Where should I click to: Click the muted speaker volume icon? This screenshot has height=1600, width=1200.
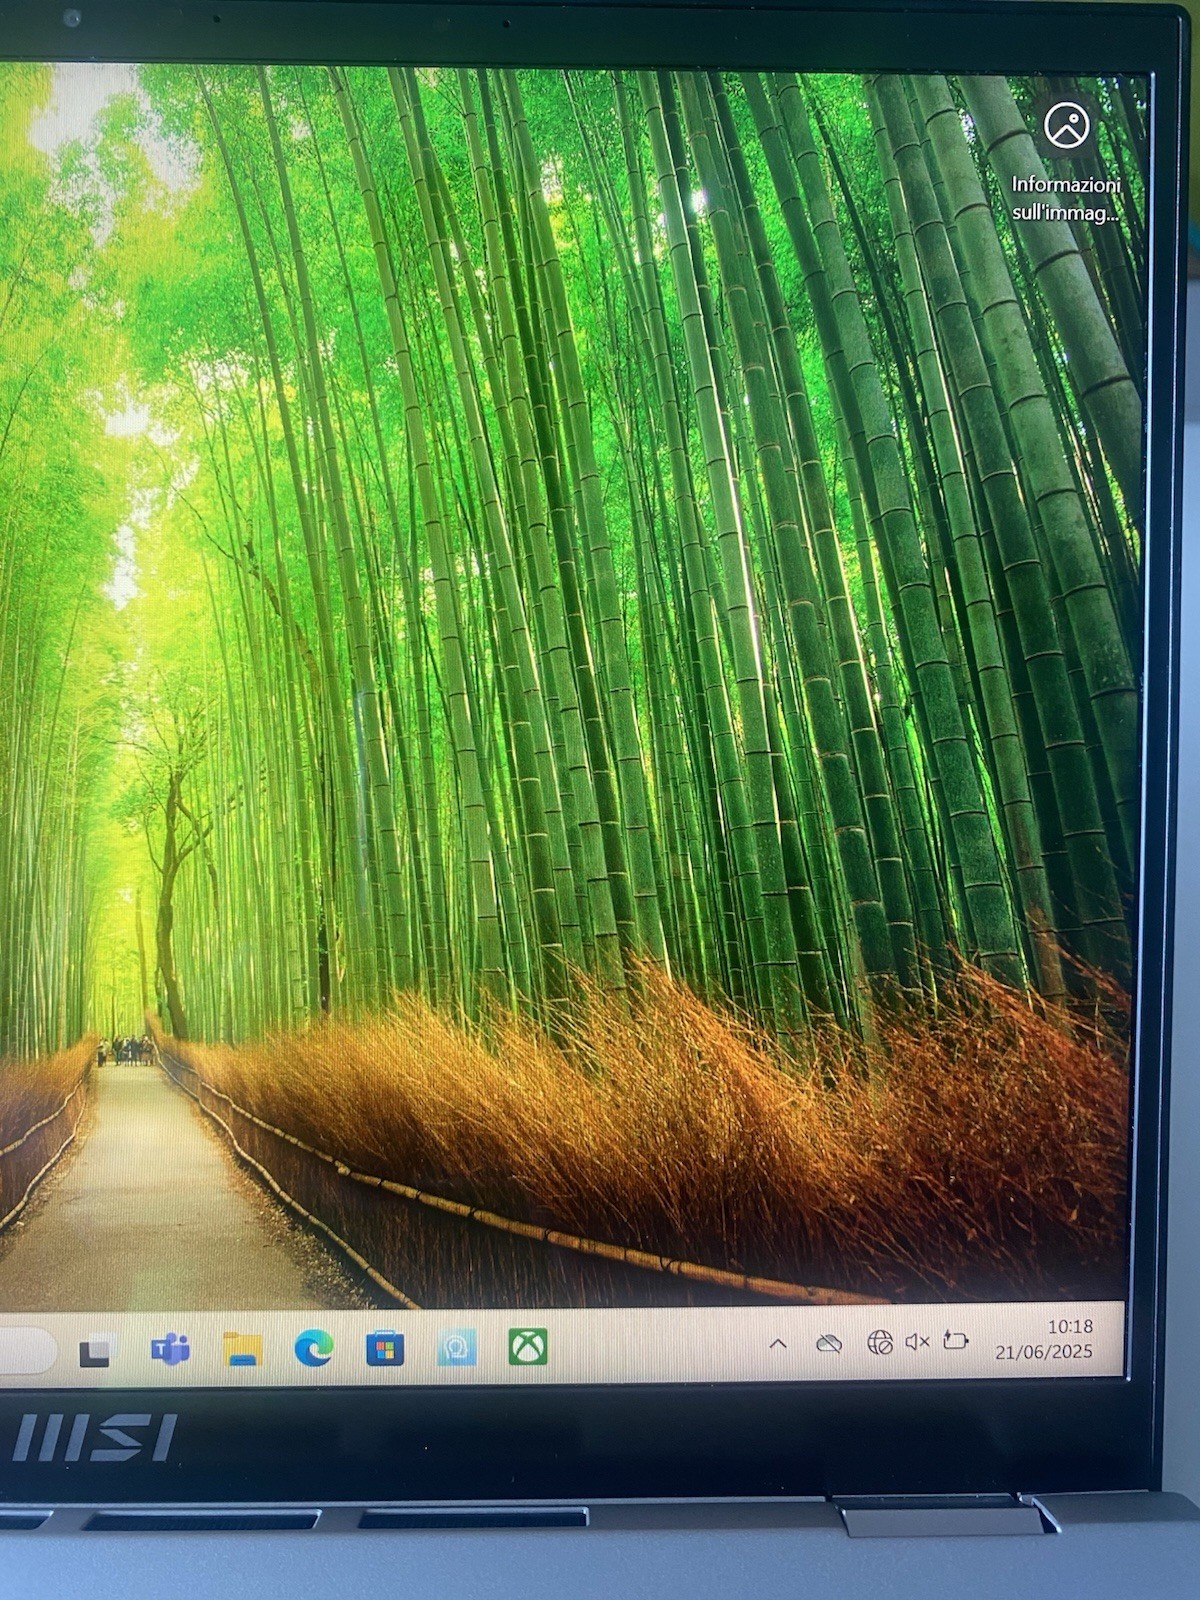click(917, 1341)
